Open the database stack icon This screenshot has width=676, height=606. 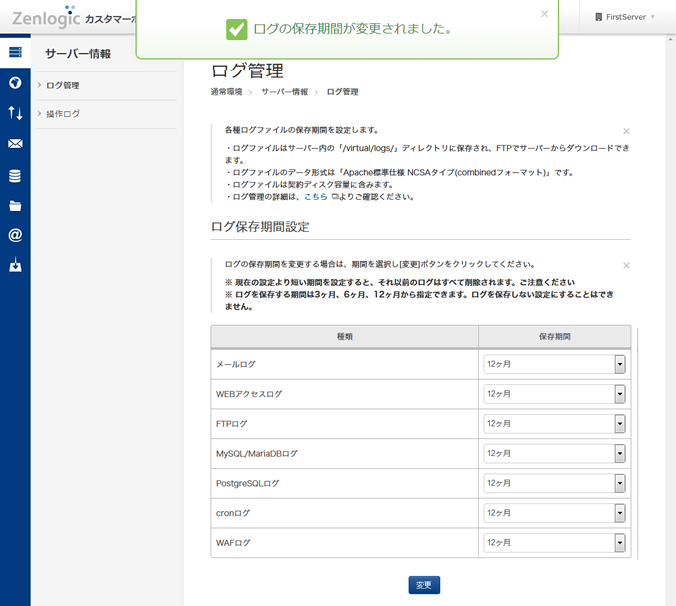click(15, 175)
